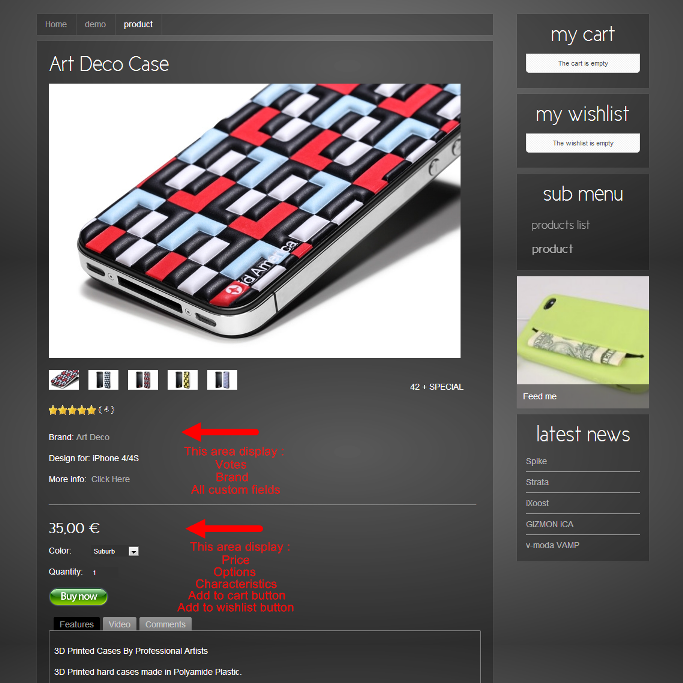The height and width of the screenshot is (683, 683).
Task: Follow the Art Deco brand link
Action: pyautogui.click(x=93, y=437)
